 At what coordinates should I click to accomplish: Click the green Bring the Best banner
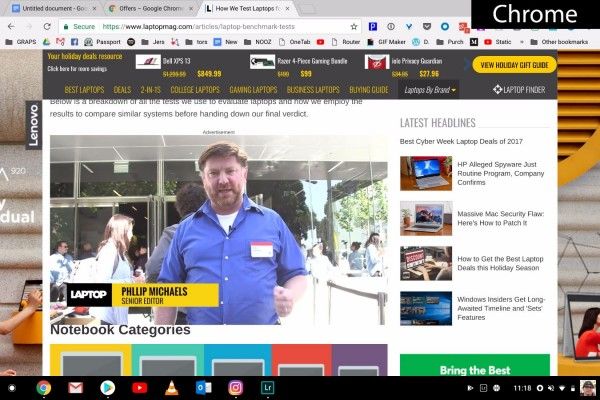pos(475,365)
